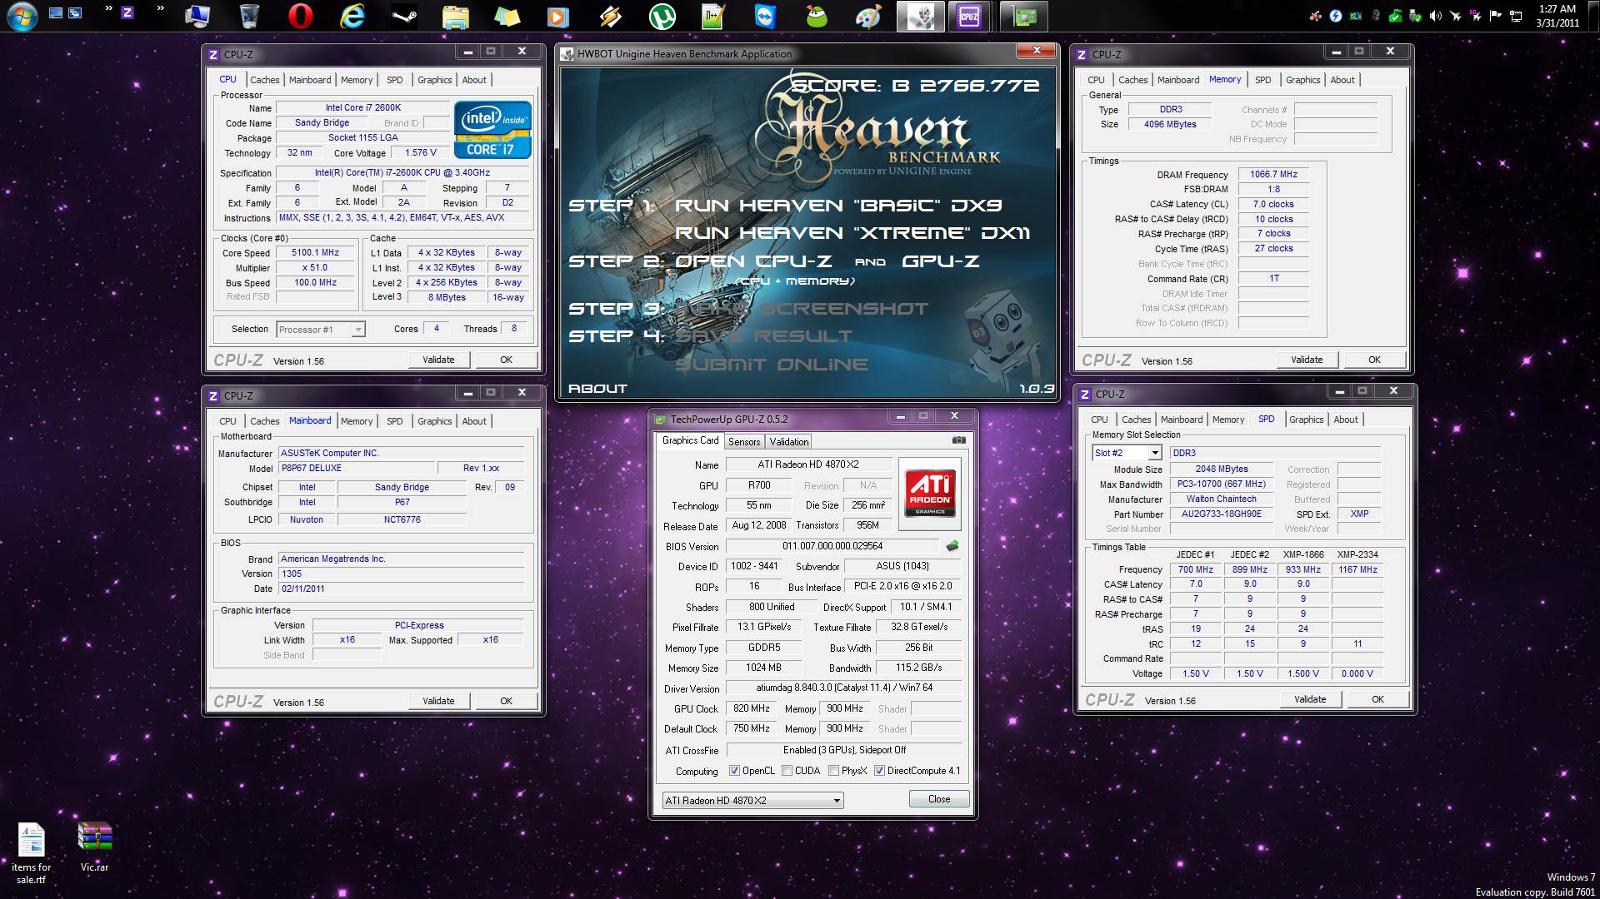Open Mainboard tab in CPU-Z Memory window
The image size is (1600, 899).
tap(1179, 80)
